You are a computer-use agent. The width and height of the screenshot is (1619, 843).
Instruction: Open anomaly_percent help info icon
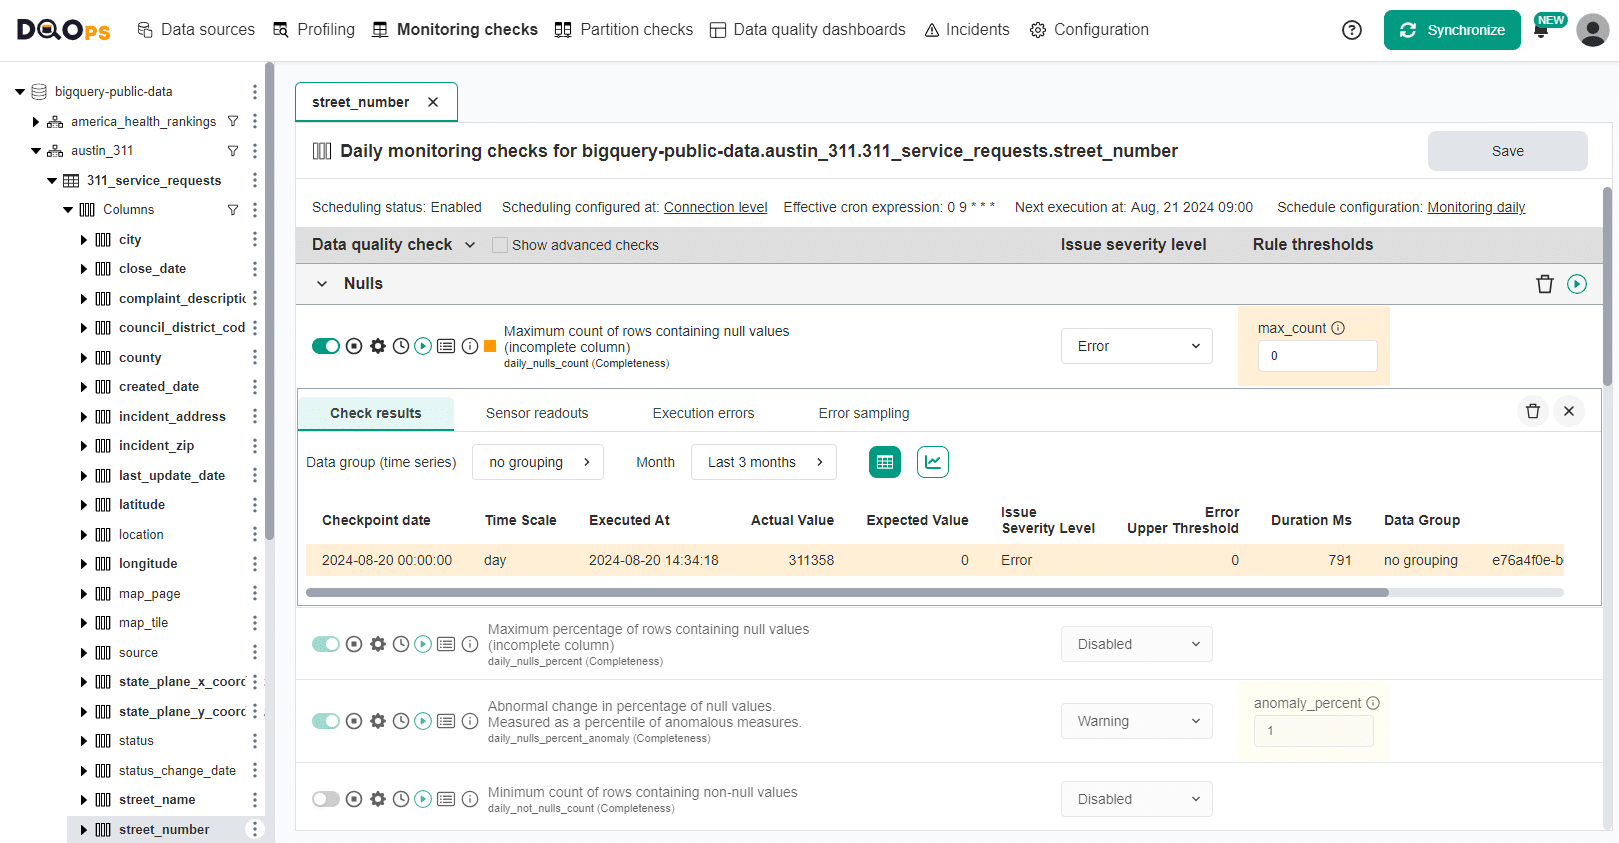[1373, 703]
